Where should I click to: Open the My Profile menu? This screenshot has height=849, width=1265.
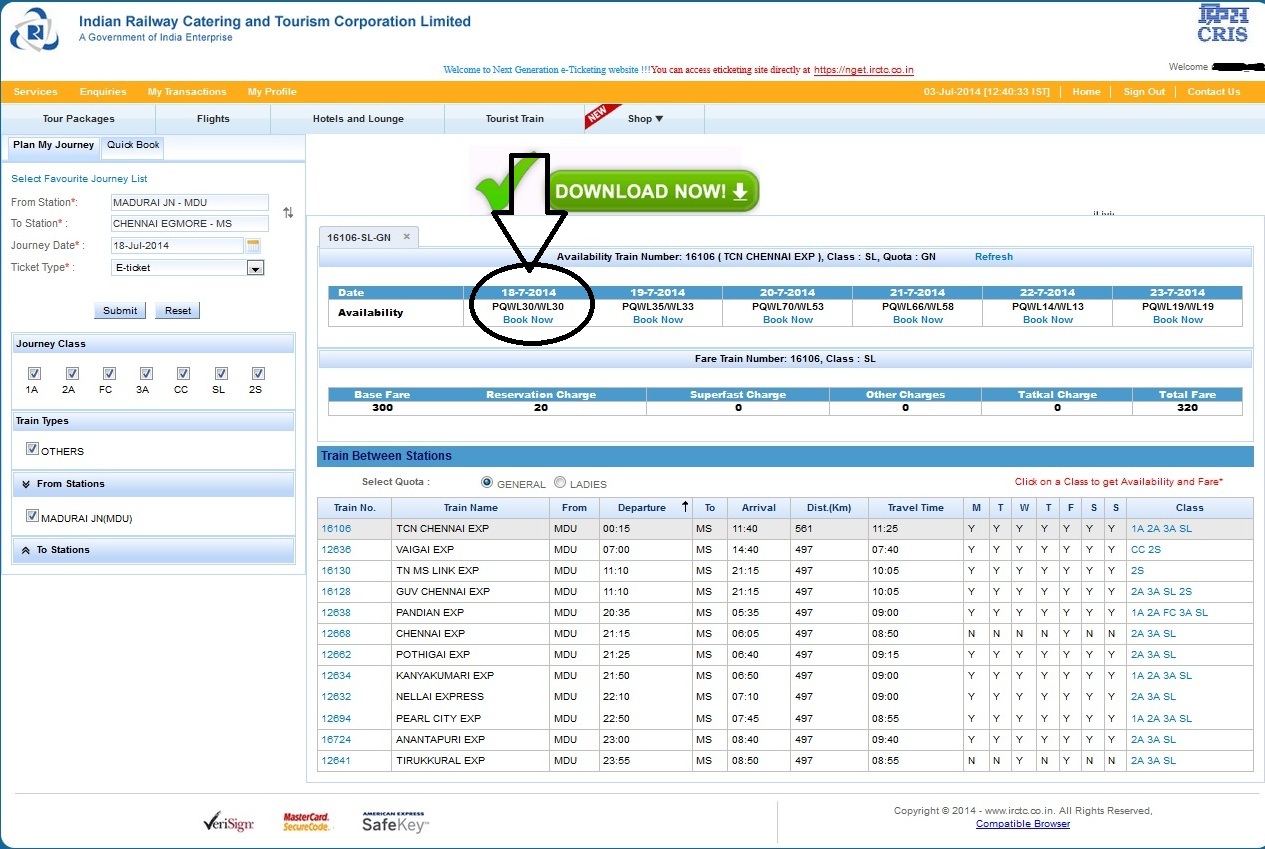point(272,92)
